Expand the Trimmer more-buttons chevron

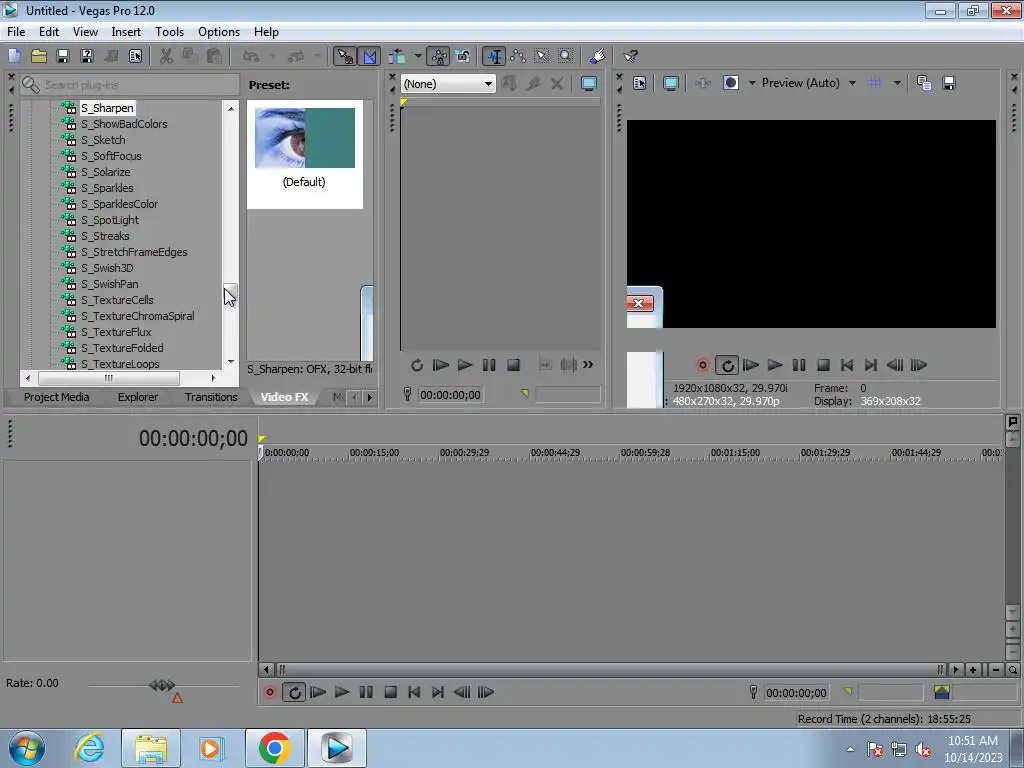(588, 364)
